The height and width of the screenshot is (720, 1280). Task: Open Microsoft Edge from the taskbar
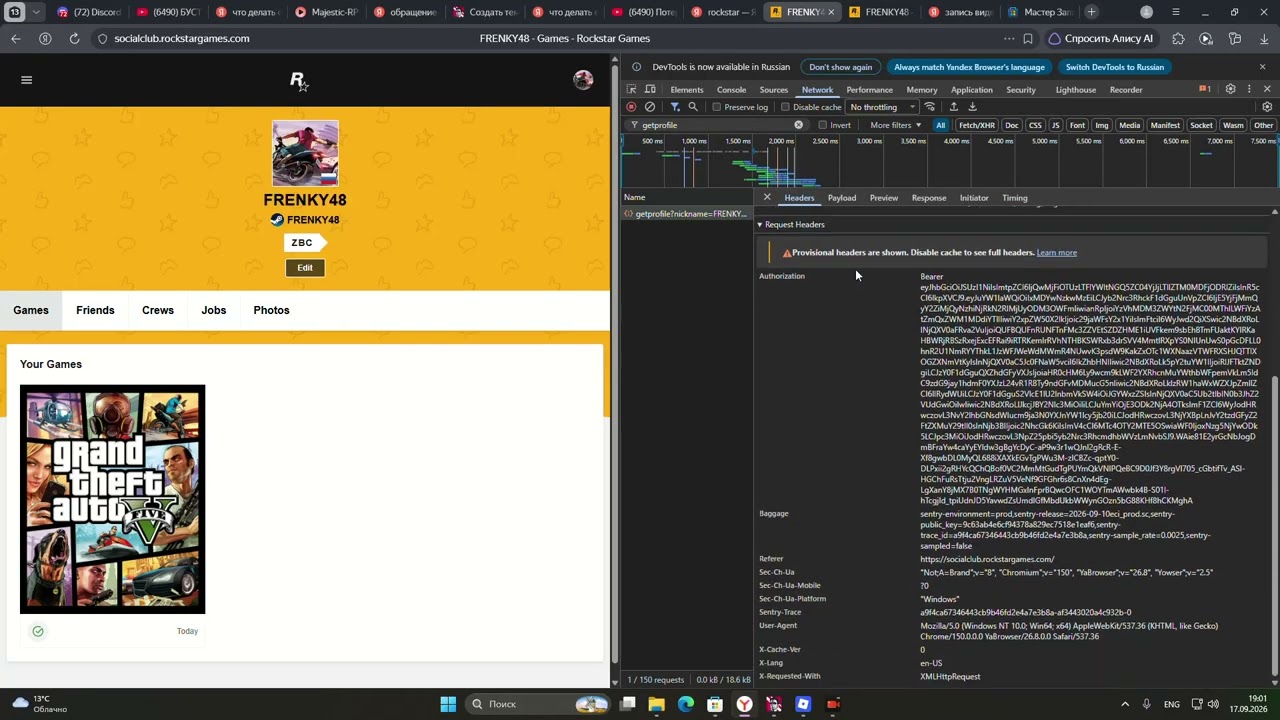(686, 704)
